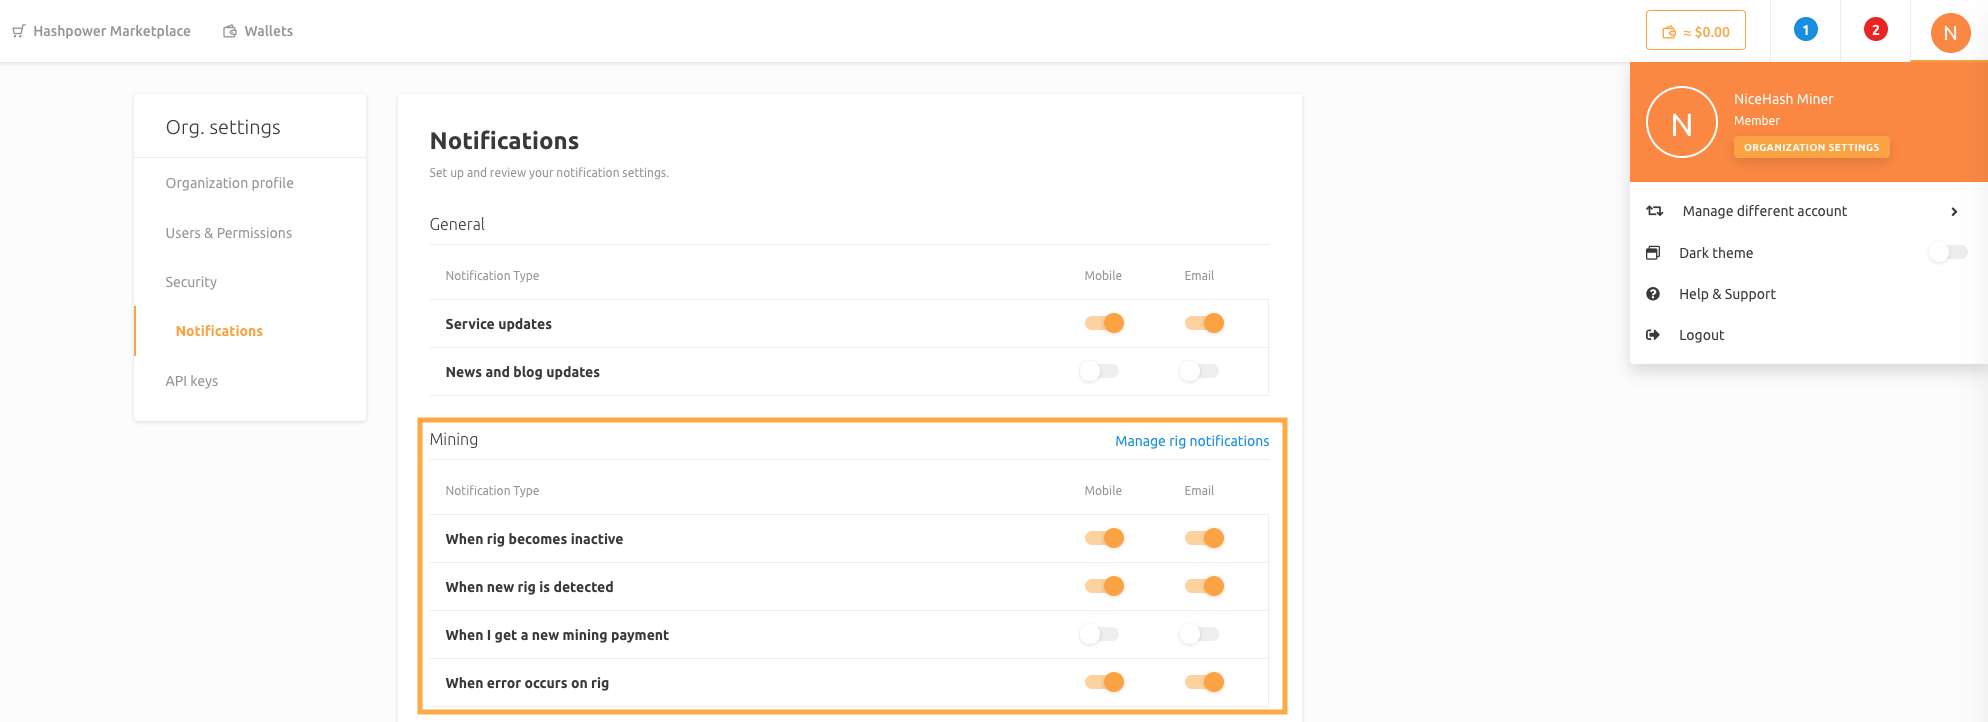Click the orange N profile avatar in the top bar
The height and width of the screenshot is (722, 1988).
point(1949,32)
